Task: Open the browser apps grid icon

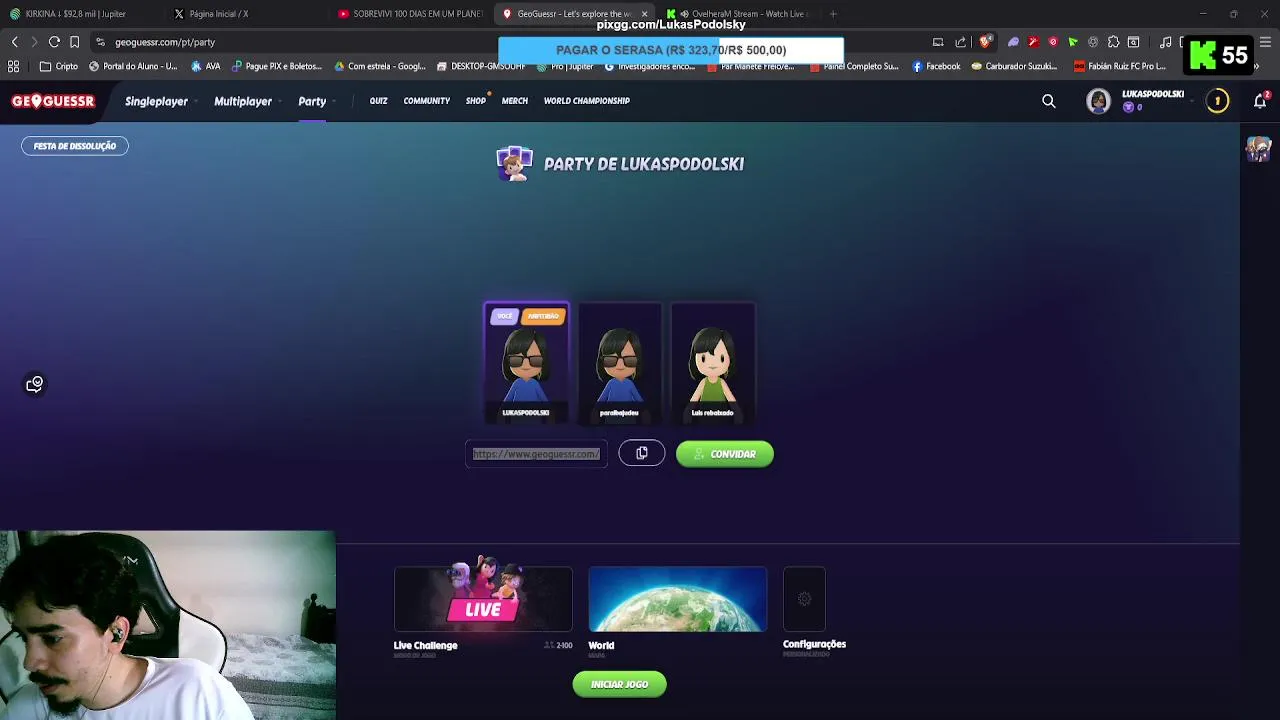Action: pos(13,66)
